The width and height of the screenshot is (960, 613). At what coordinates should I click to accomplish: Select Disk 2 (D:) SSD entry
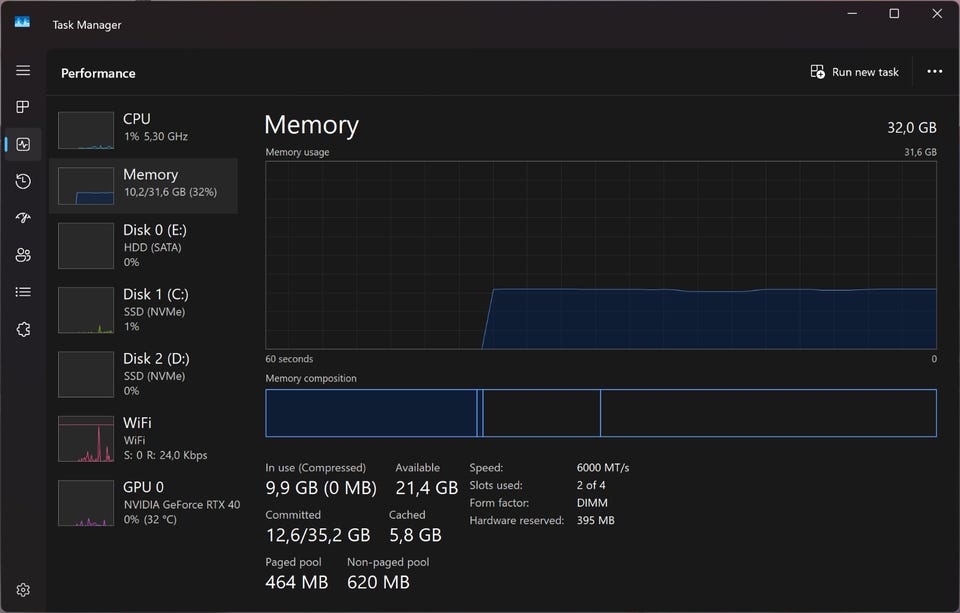click(x=145, y=374)
